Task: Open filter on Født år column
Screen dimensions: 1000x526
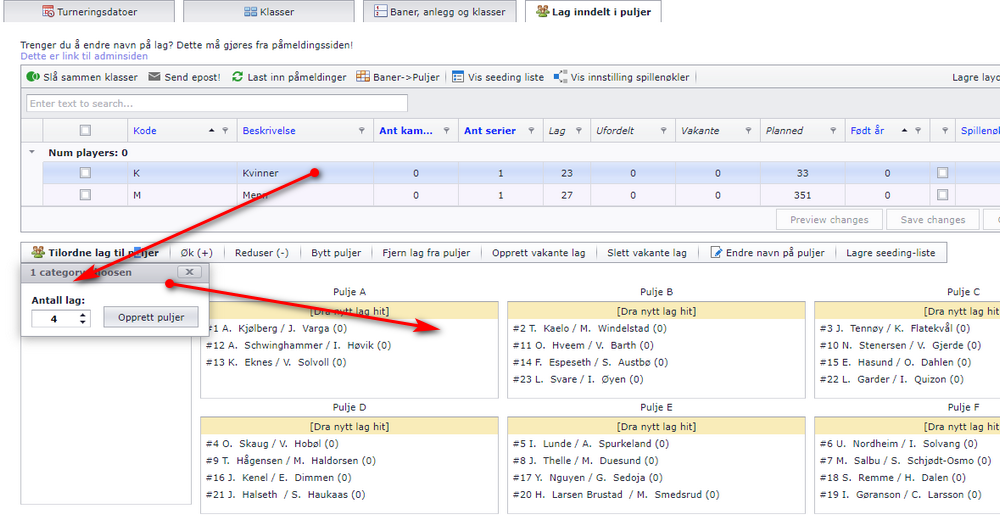Action: (918, 131)
